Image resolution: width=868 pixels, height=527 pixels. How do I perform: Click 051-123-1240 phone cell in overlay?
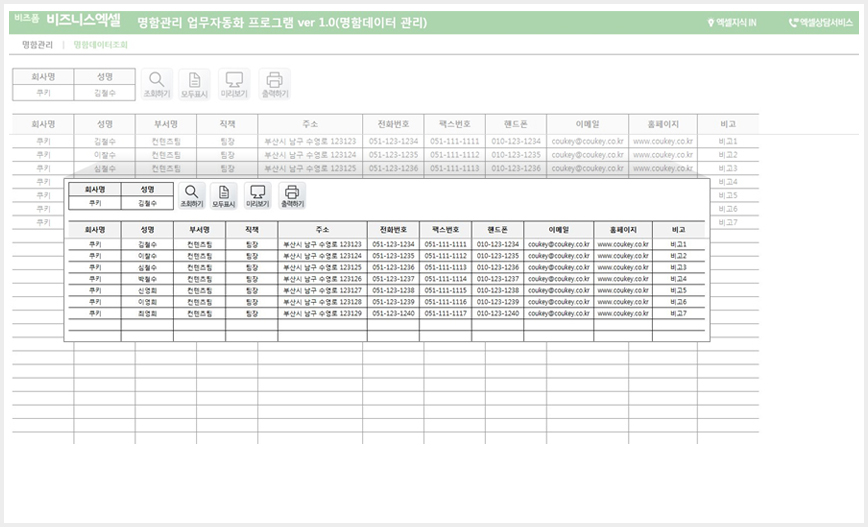[393, 313]
